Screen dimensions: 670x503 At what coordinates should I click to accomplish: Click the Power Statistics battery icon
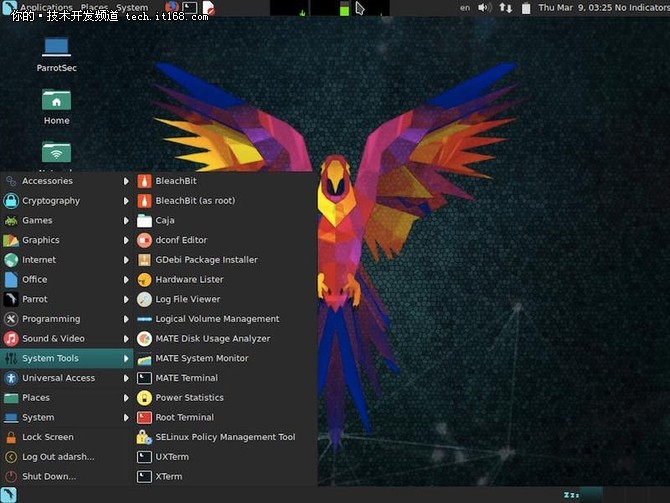click(x=144, y=398)
